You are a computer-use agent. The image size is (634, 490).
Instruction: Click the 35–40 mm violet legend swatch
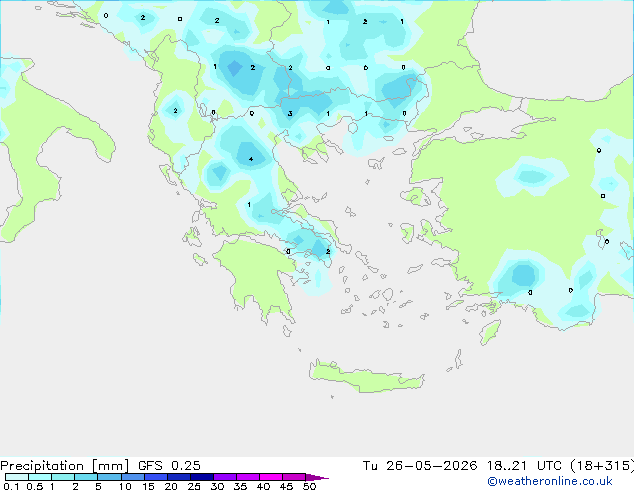(248, 477)
